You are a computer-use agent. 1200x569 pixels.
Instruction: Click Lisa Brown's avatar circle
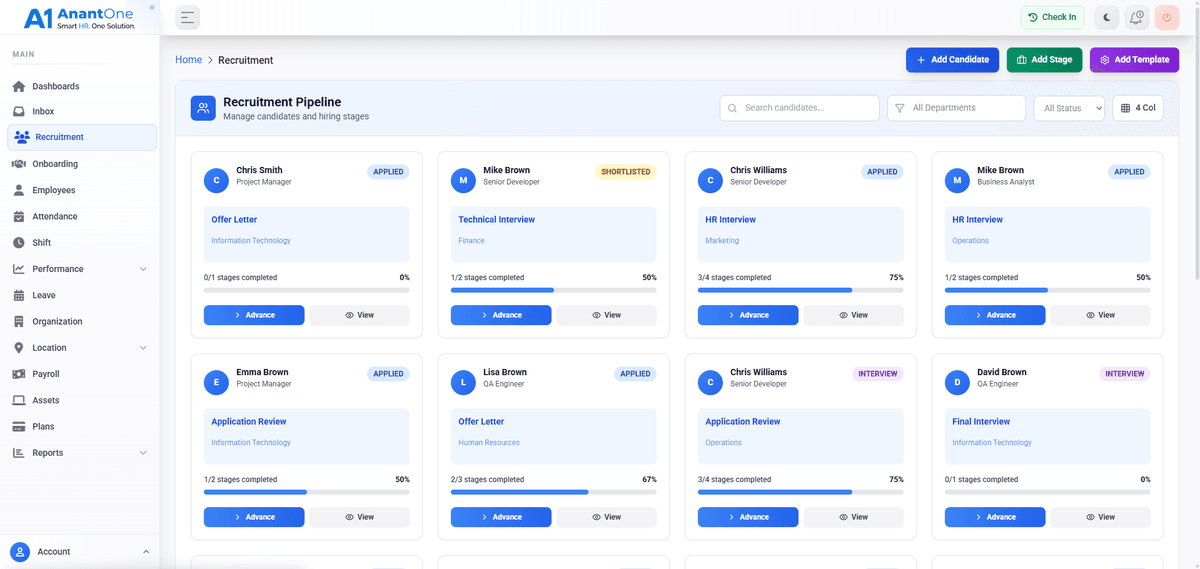pyautogui.click(x=463, y=383)
